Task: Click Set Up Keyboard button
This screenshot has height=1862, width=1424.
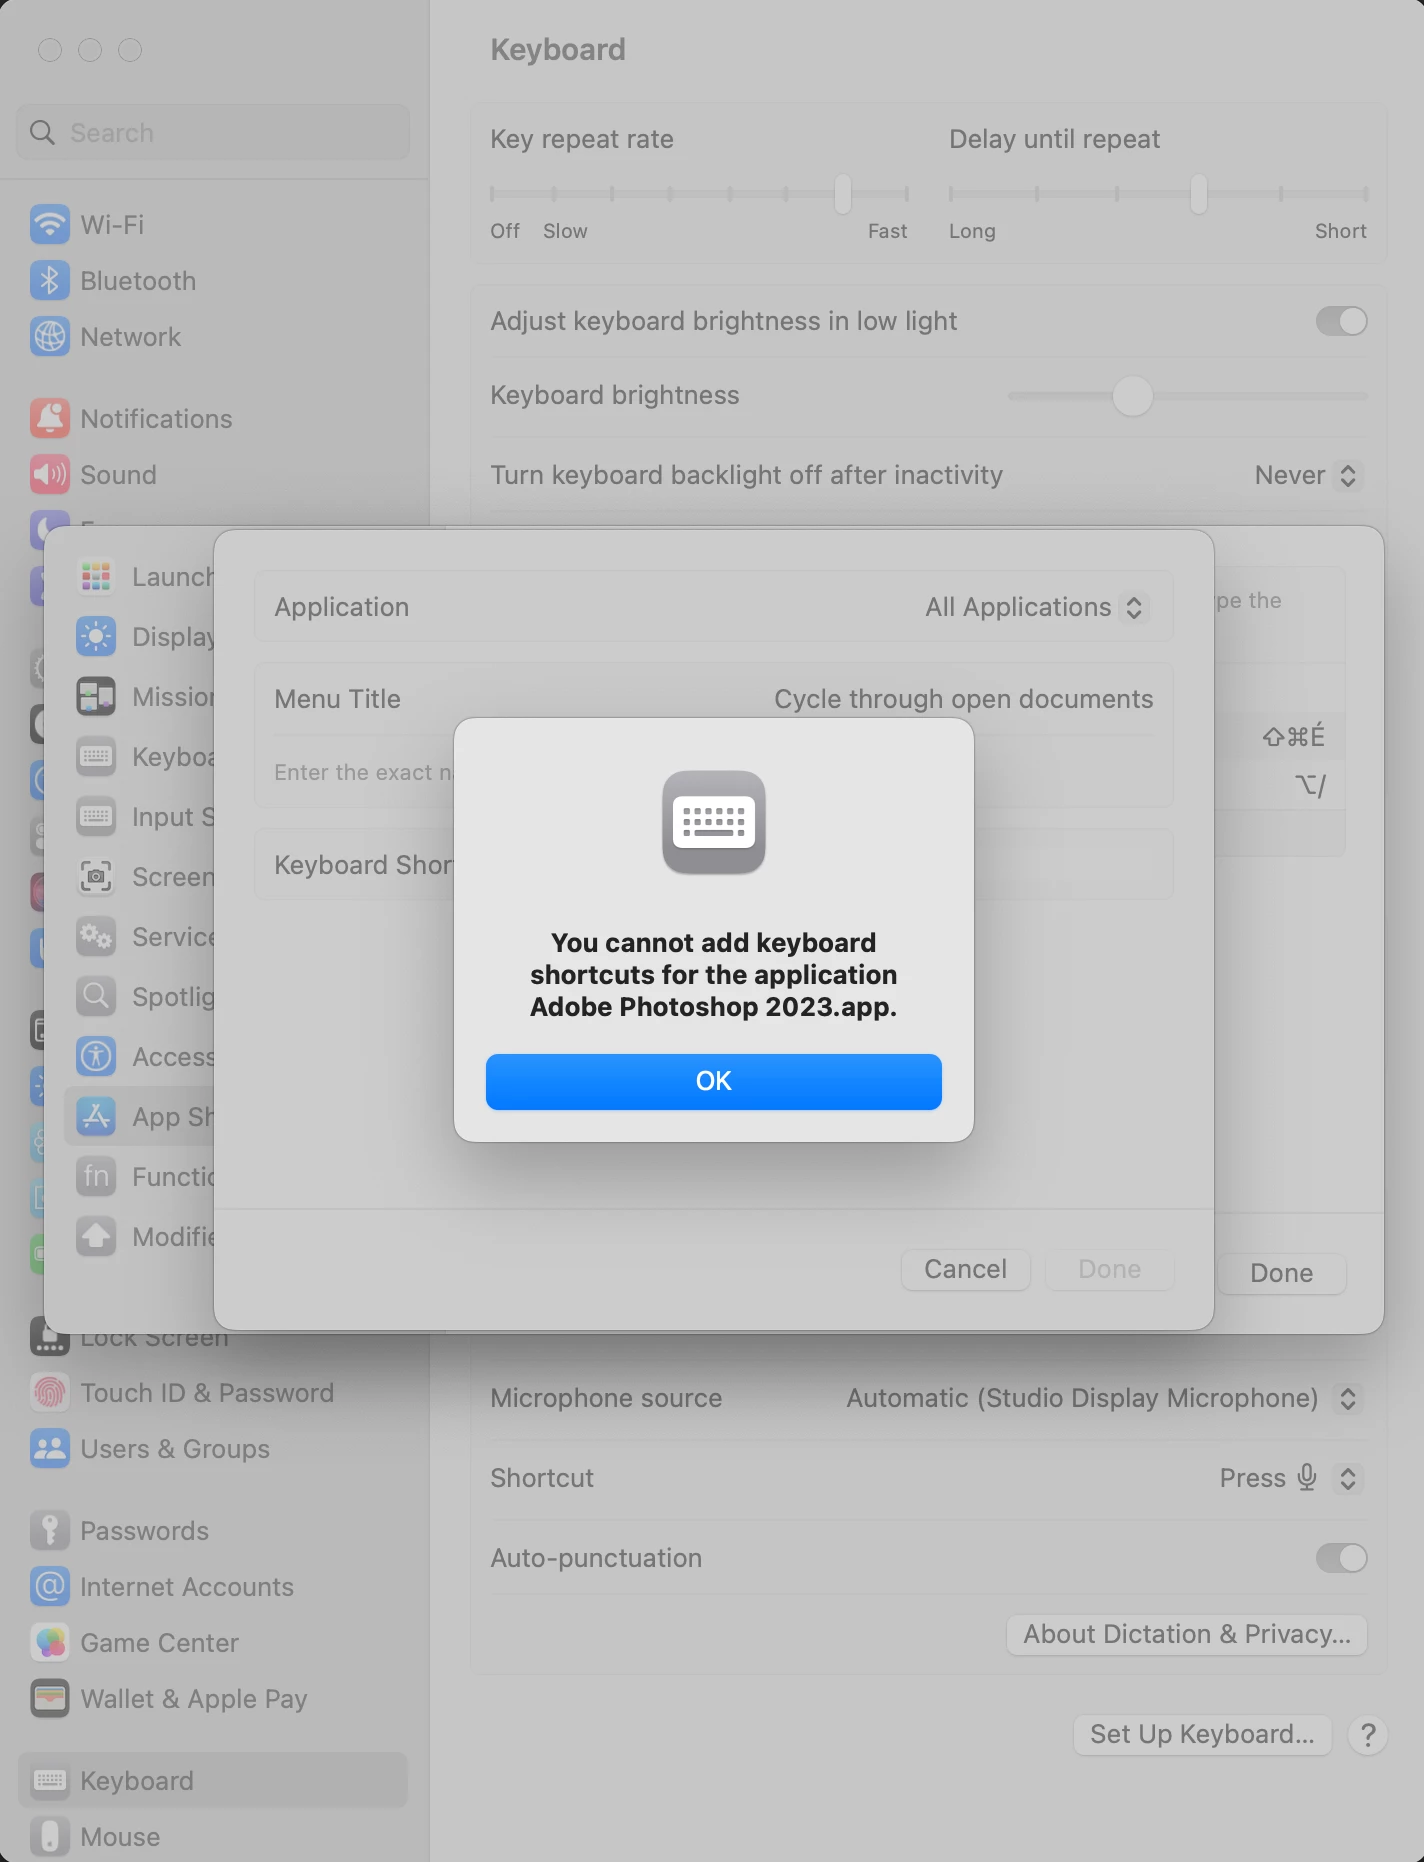Action: pyautogui.click(x=1202, y=1735)
